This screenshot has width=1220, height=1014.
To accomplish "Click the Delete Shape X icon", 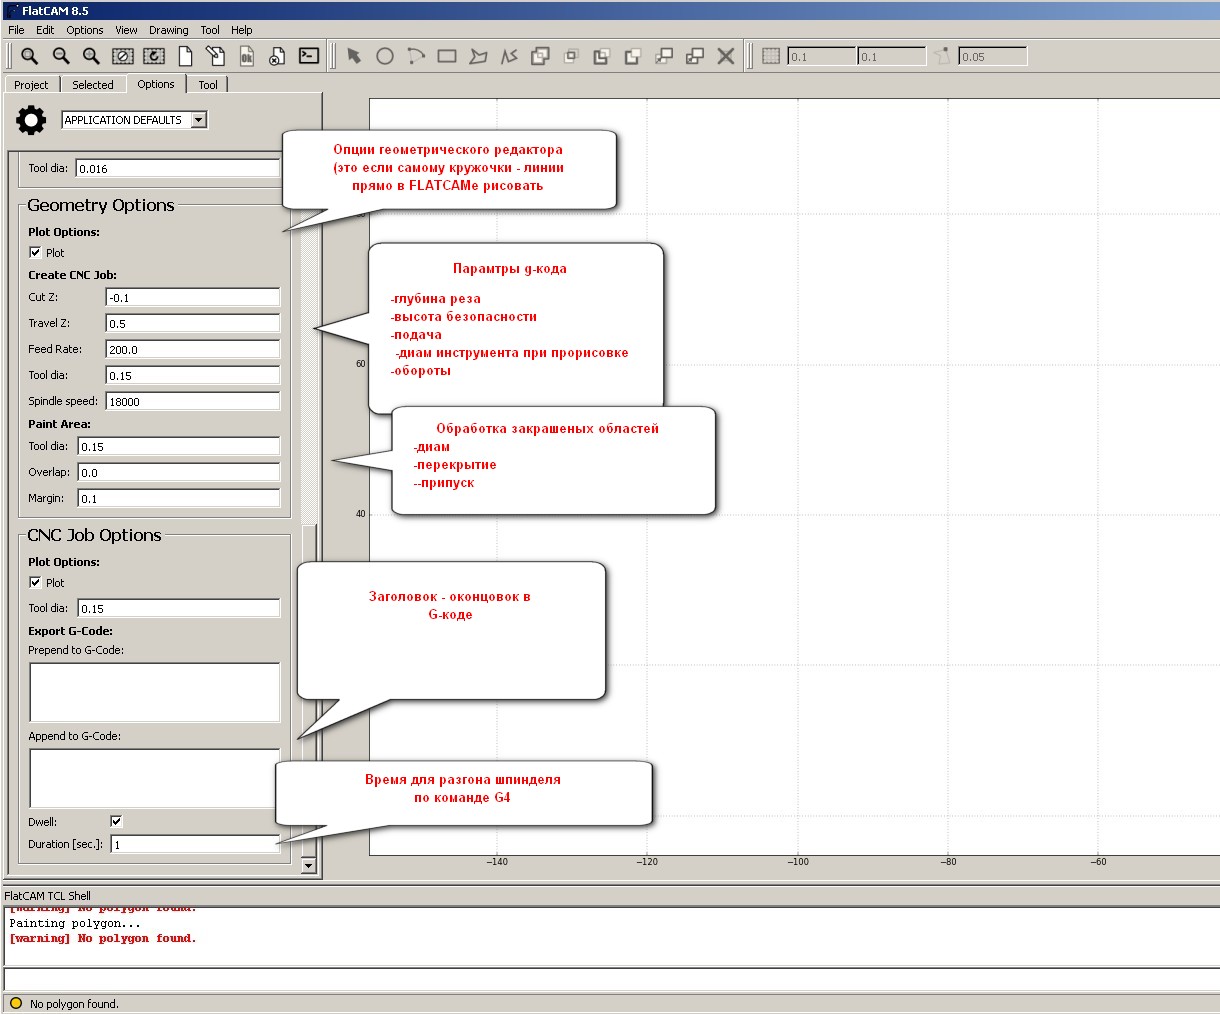I will point(726,56).
